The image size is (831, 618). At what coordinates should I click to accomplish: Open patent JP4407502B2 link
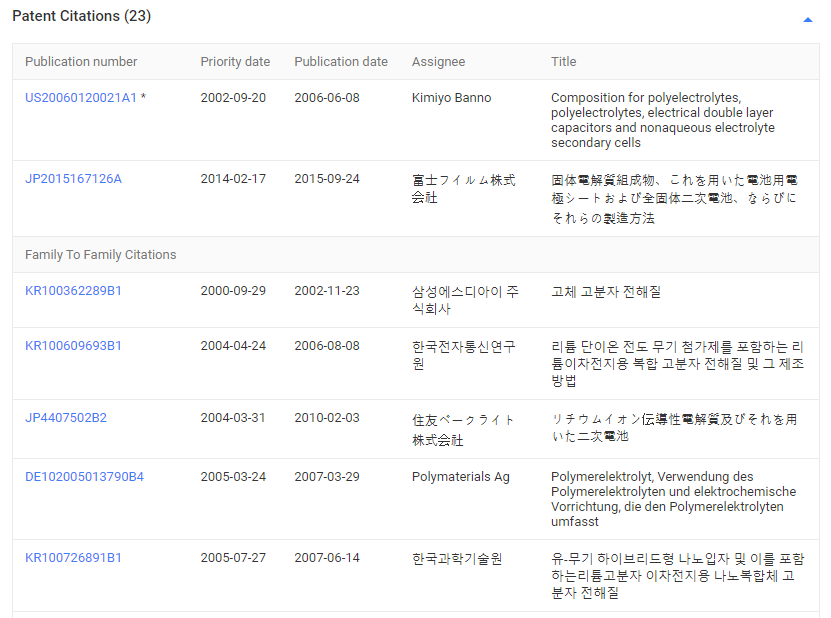tap(66, 418)
